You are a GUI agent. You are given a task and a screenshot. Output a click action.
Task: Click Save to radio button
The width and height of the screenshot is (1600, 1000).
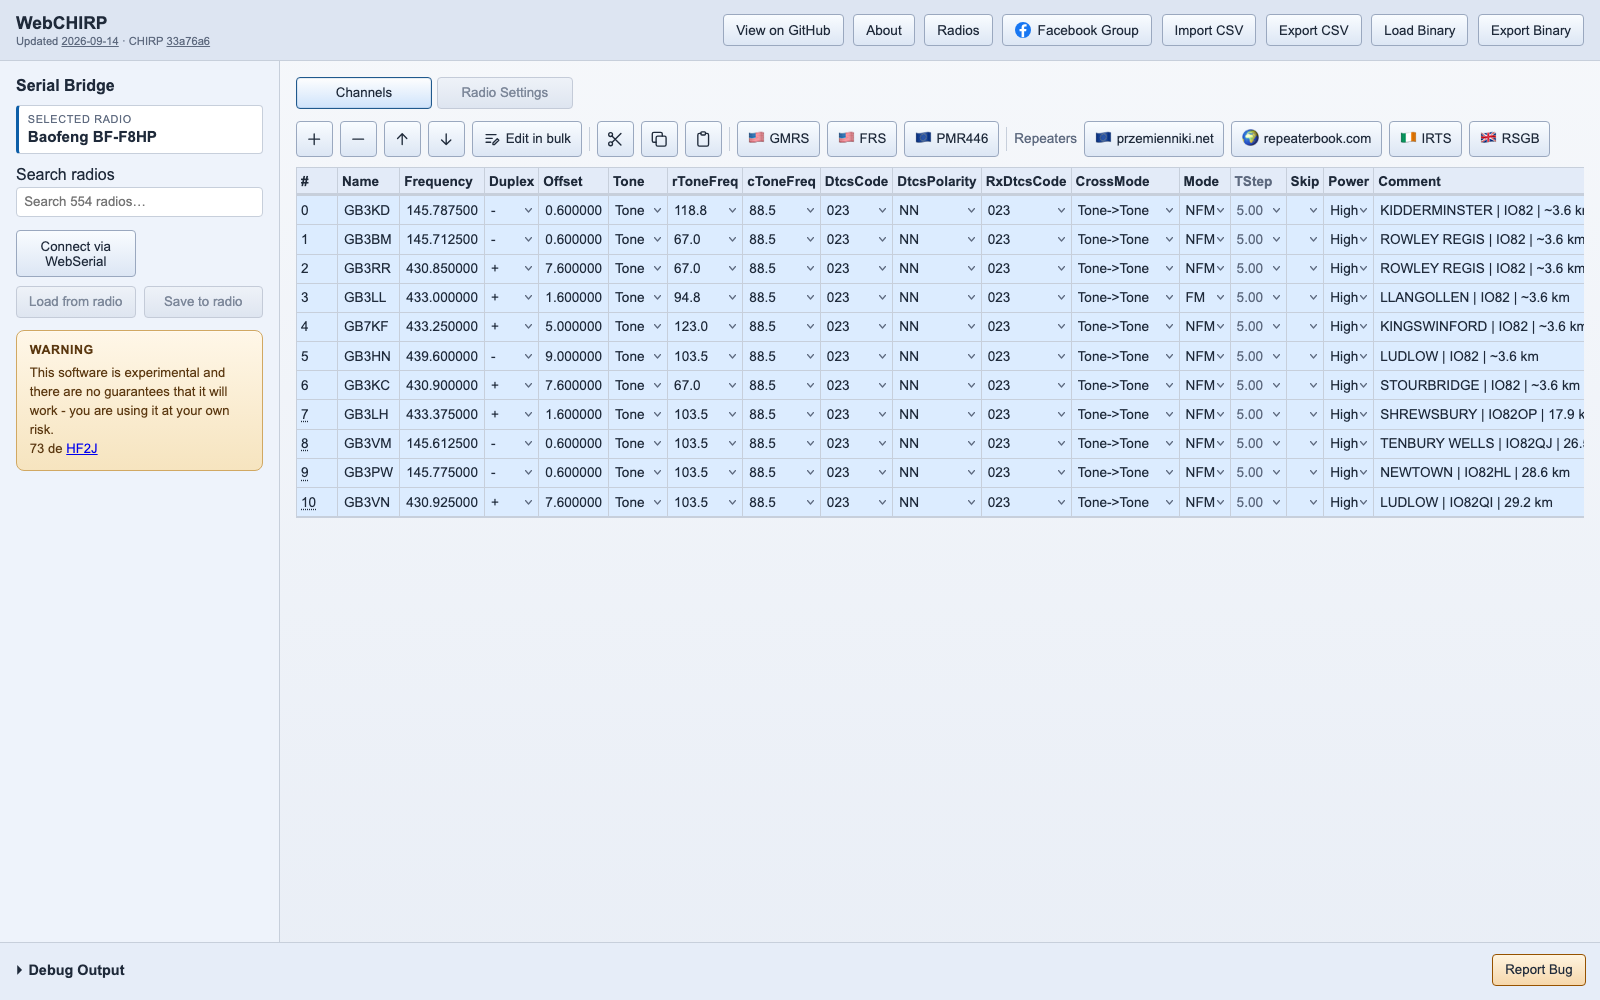point(203,302)
